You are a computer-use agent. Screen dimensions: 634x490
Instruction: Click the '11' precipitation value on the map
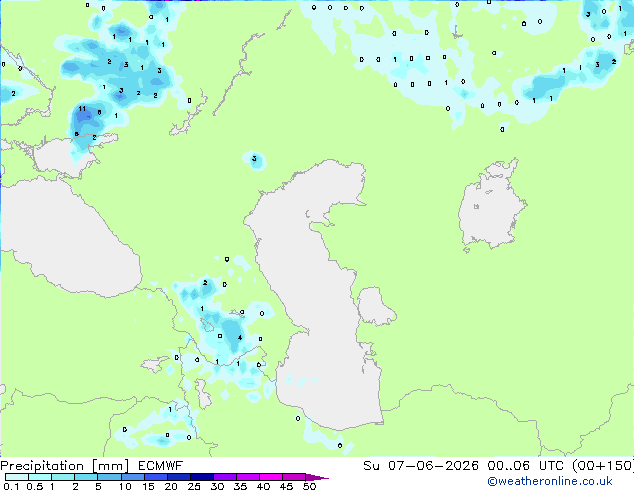coord(82,108)
